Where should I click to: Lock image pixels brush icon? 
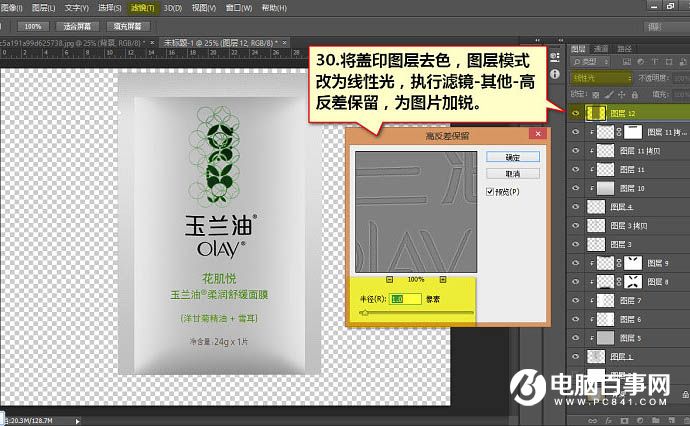point(609,94)
